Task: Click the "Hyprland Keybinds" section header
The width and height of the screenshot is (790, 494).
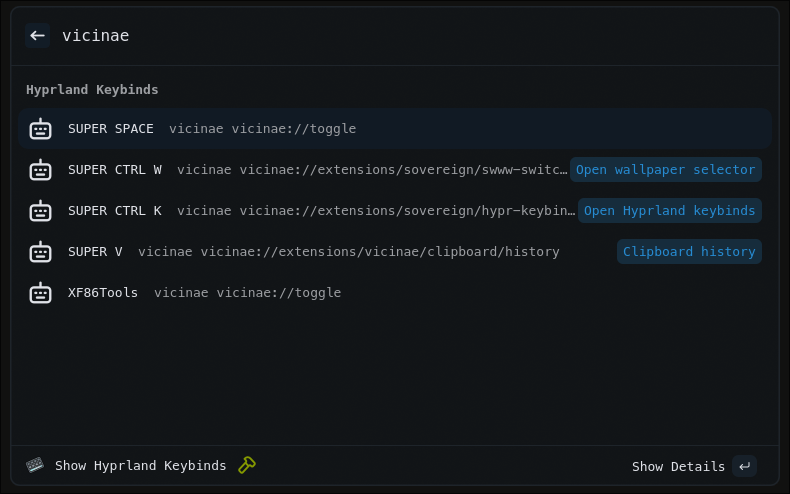Action: pyautogui.click(x=92, y=90)
